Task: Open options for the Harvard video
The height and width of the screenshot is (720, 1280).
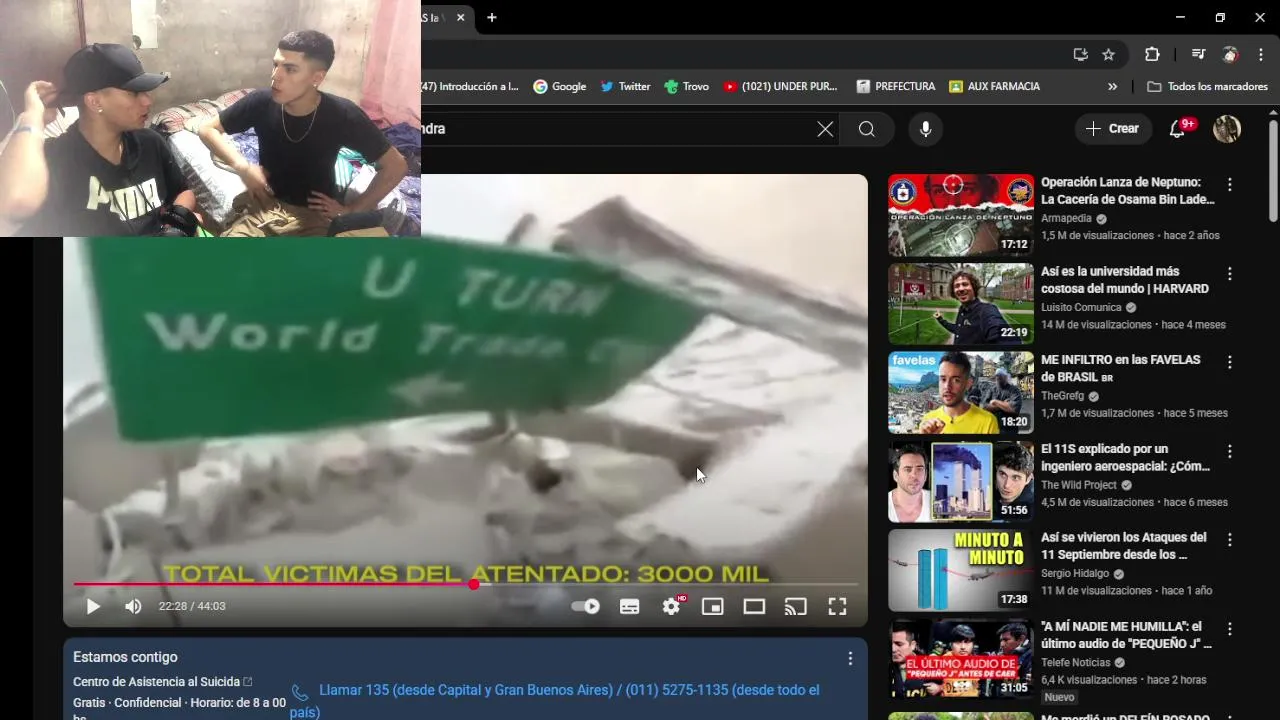Action: point(1230,273)
